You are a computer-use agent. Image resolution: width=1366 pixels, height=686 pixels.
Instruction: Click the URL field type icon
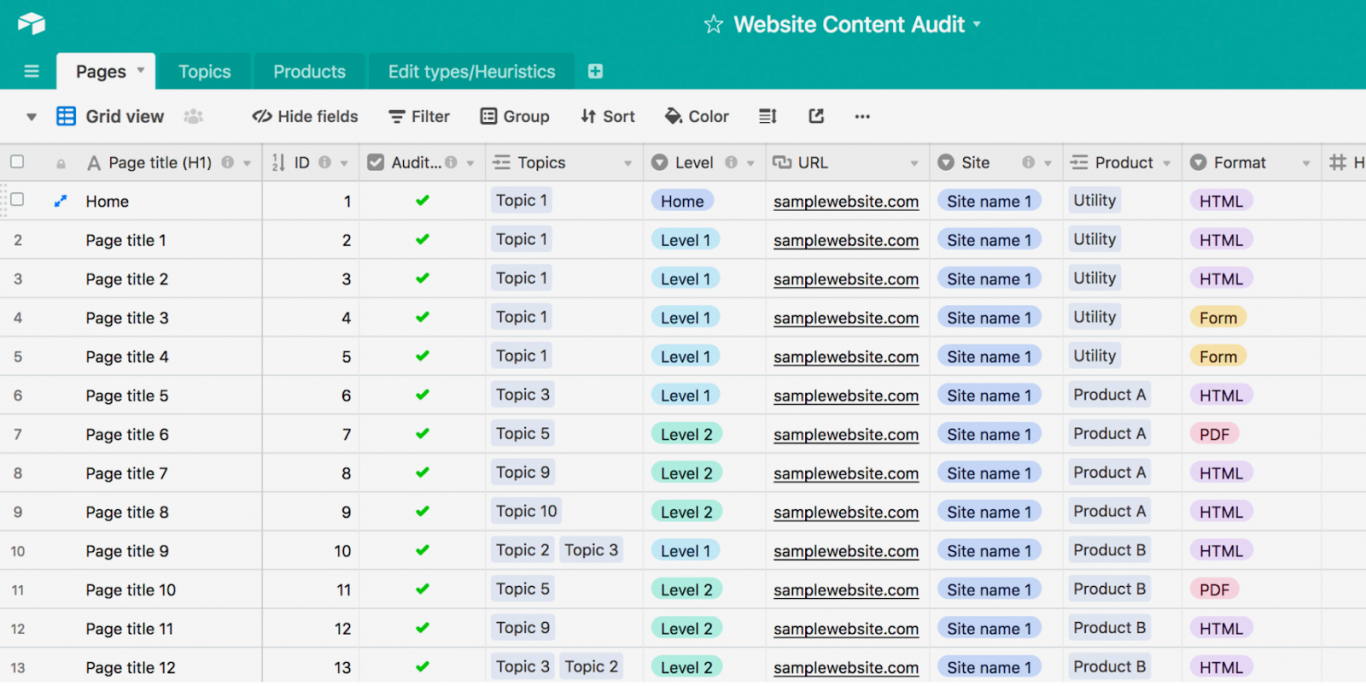(782, 162)
